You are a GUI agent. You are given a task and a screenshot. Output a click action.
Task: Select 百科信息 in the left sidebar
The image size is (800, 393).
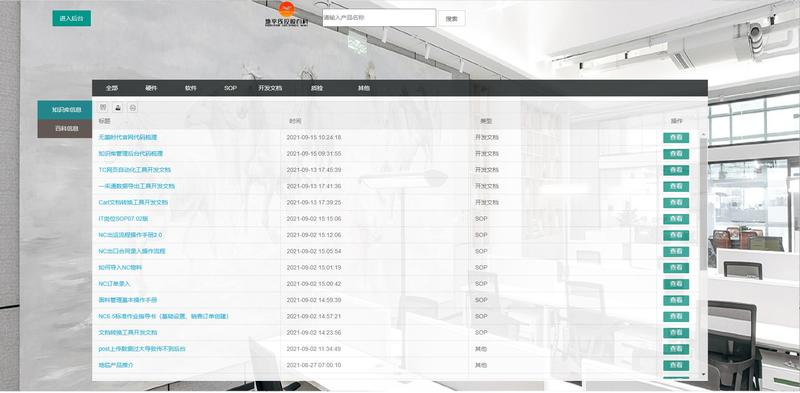click(65, 129)
